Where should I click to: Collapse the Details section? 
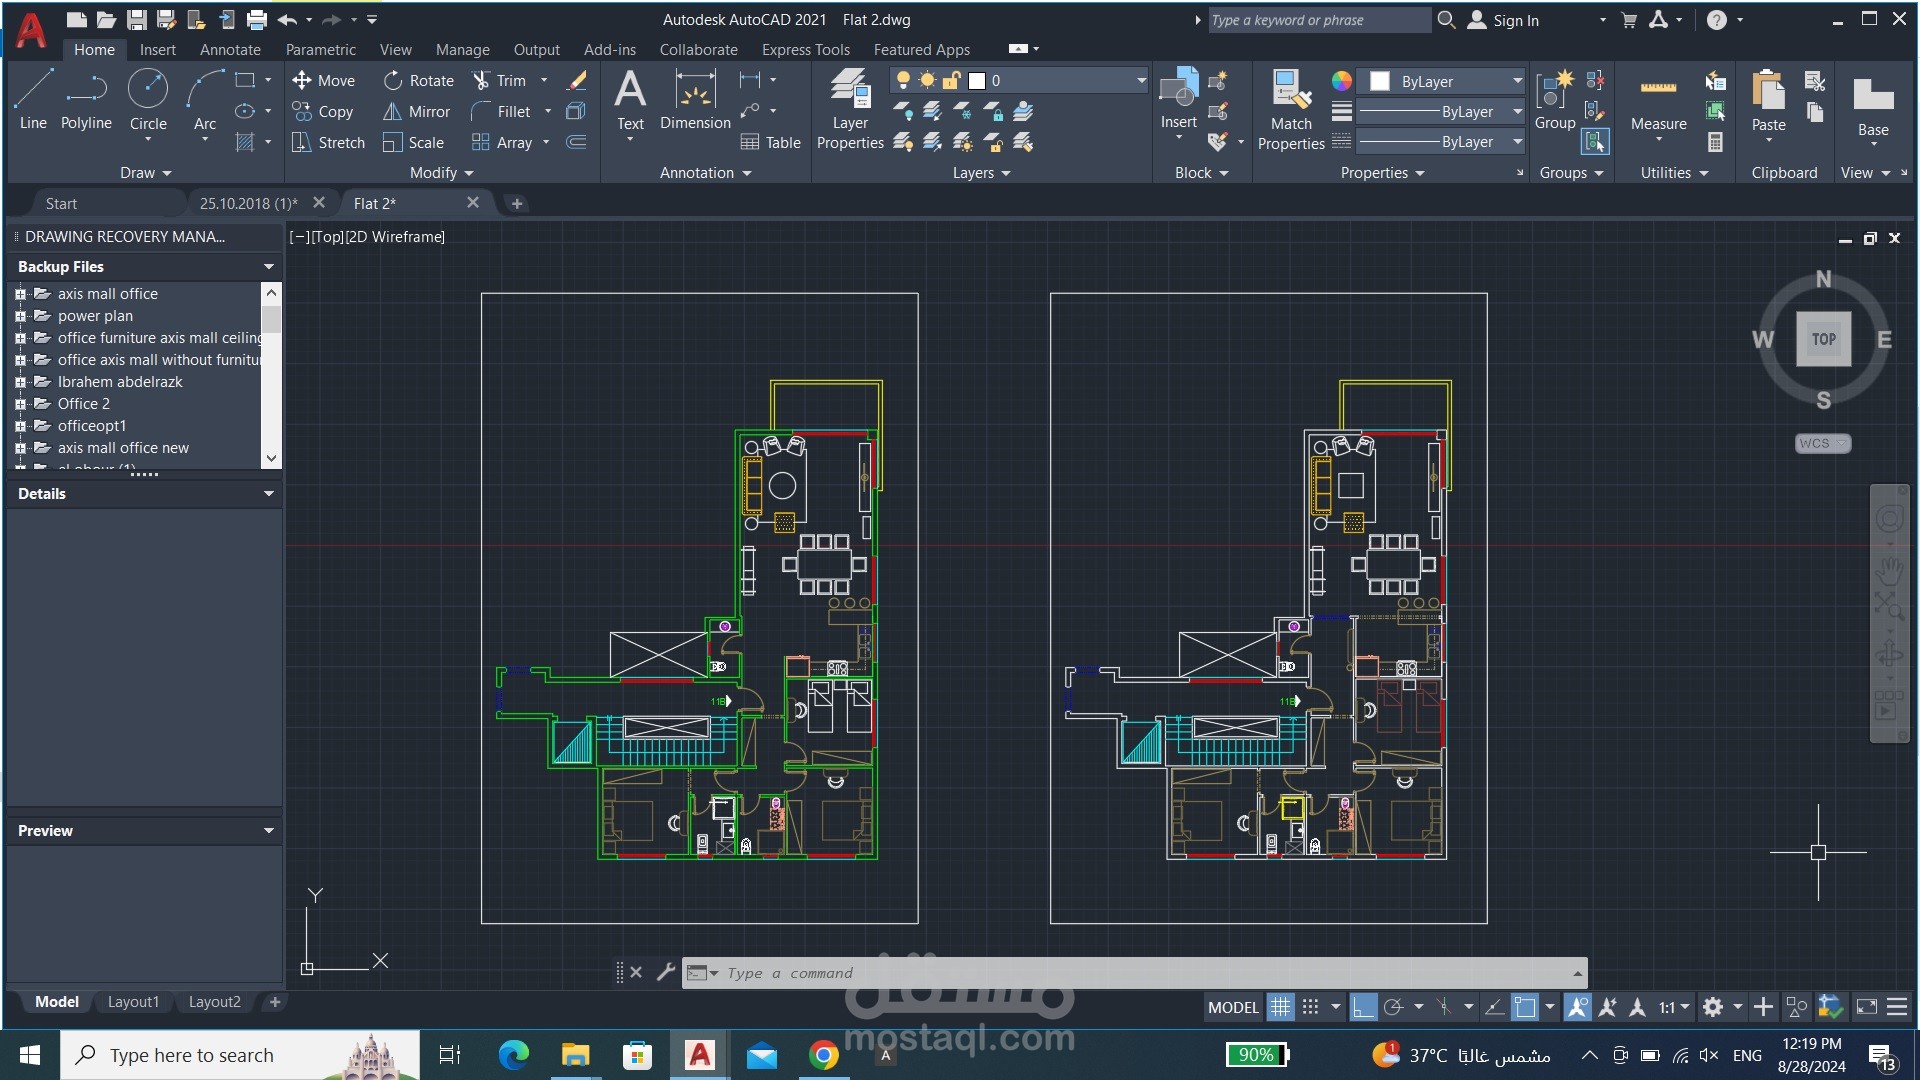[268, 494]
